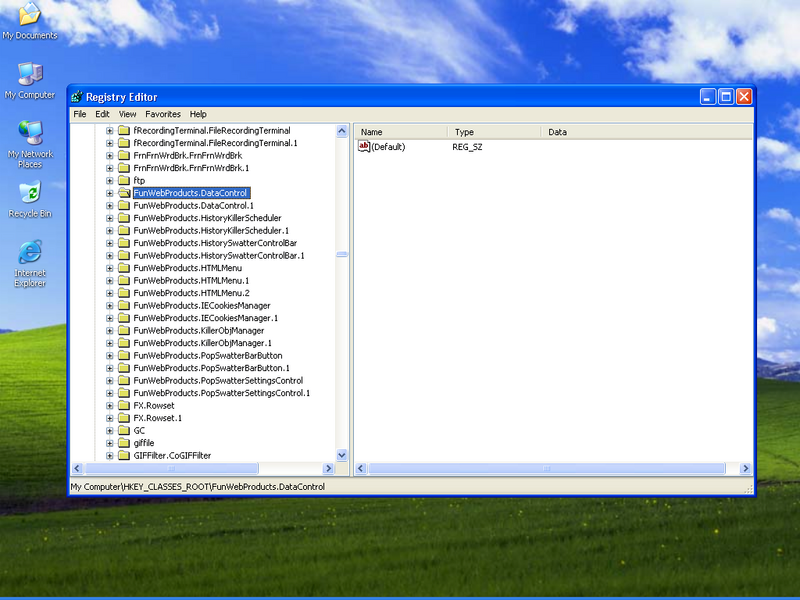Click folder icon beside FrnFrnWrdBrk.FrnFrnWrdBrk
The image size is (800, 600).
[124, 155]
